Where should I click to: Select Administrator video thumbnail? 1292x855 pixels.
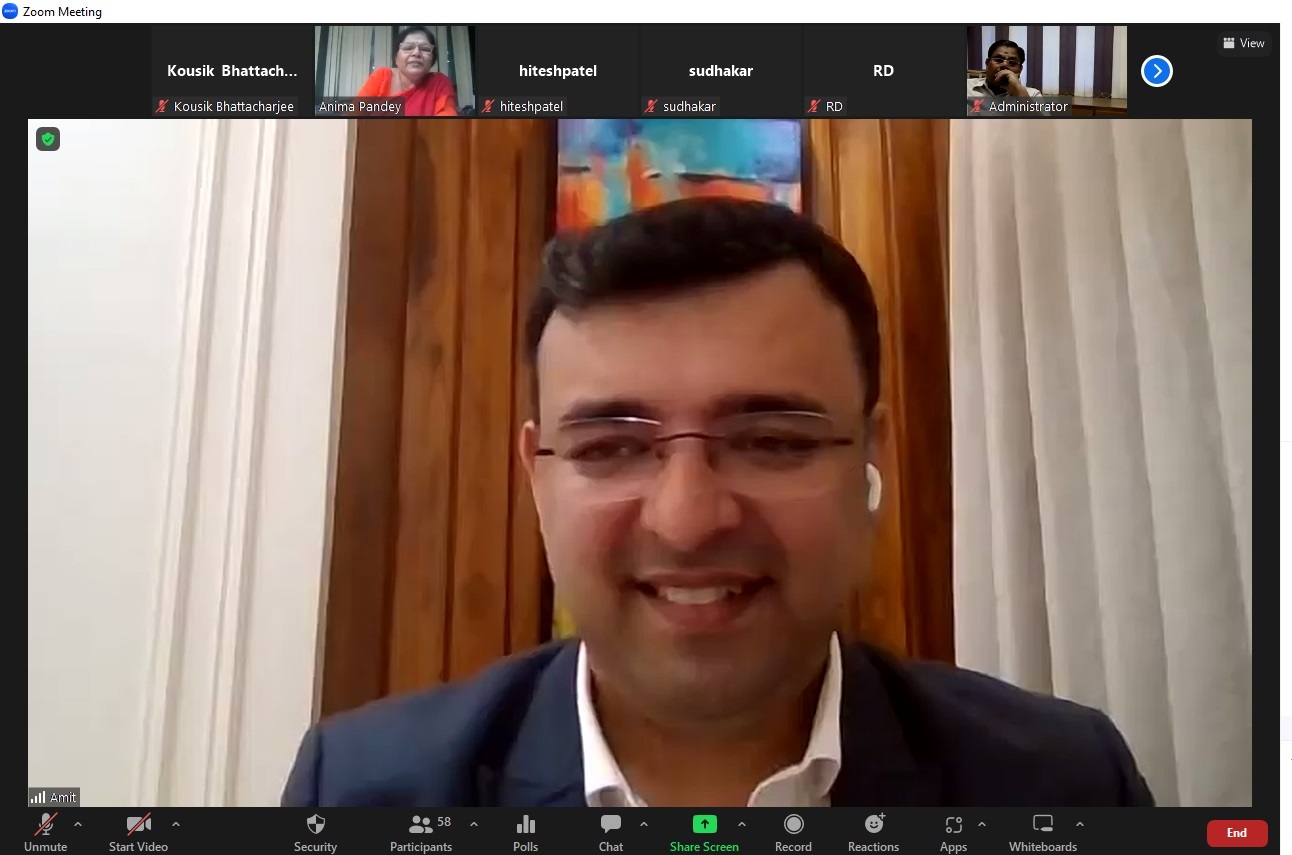click(1047, 71)
